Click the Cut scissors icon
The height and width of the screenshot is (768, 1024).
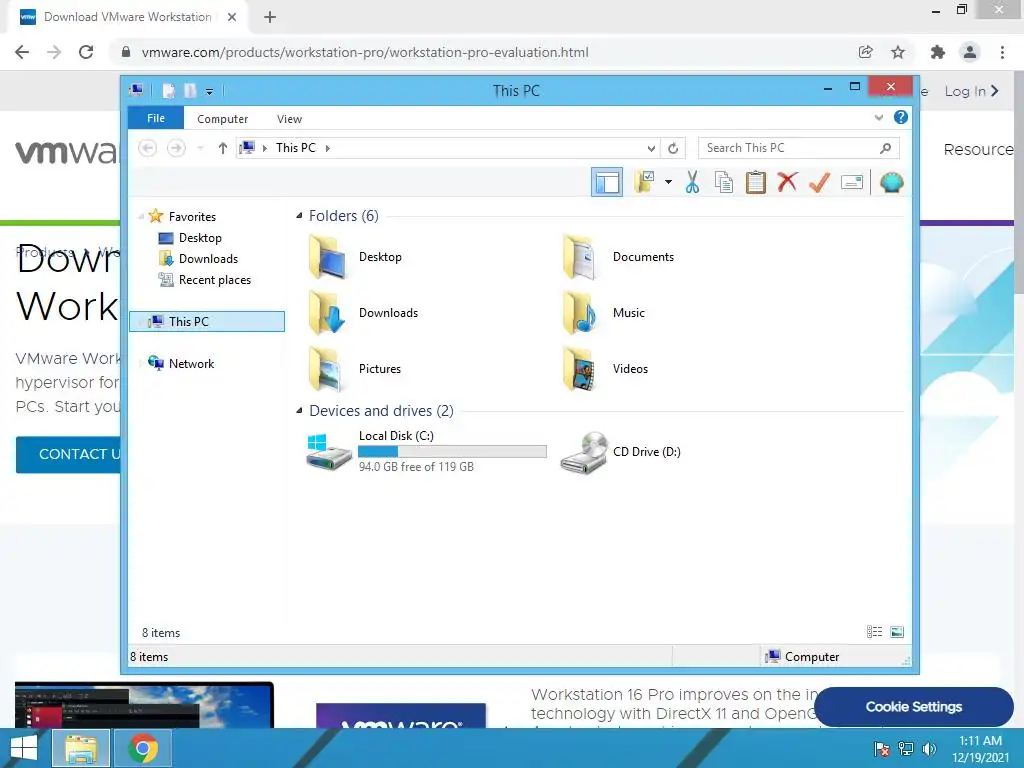692,182
